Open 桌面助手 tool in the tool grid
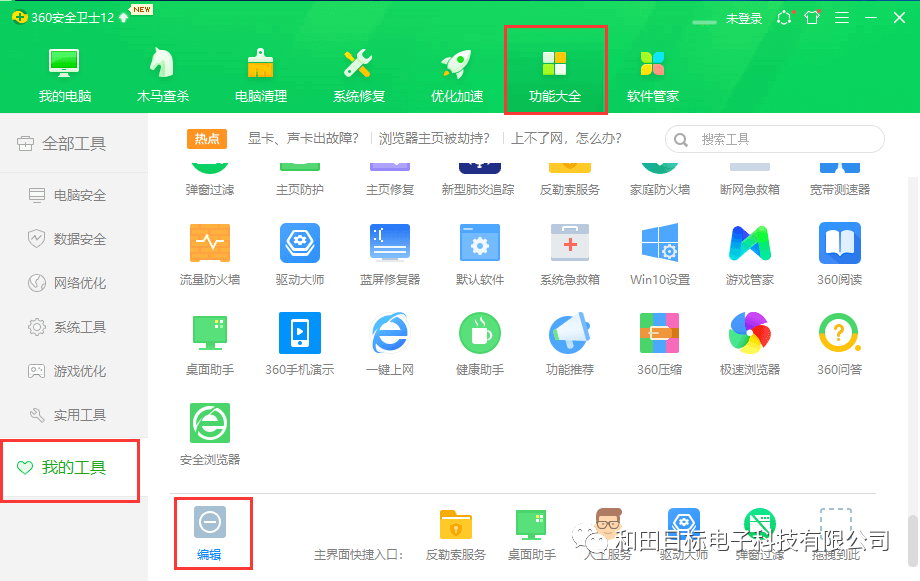 click(209, 344)
